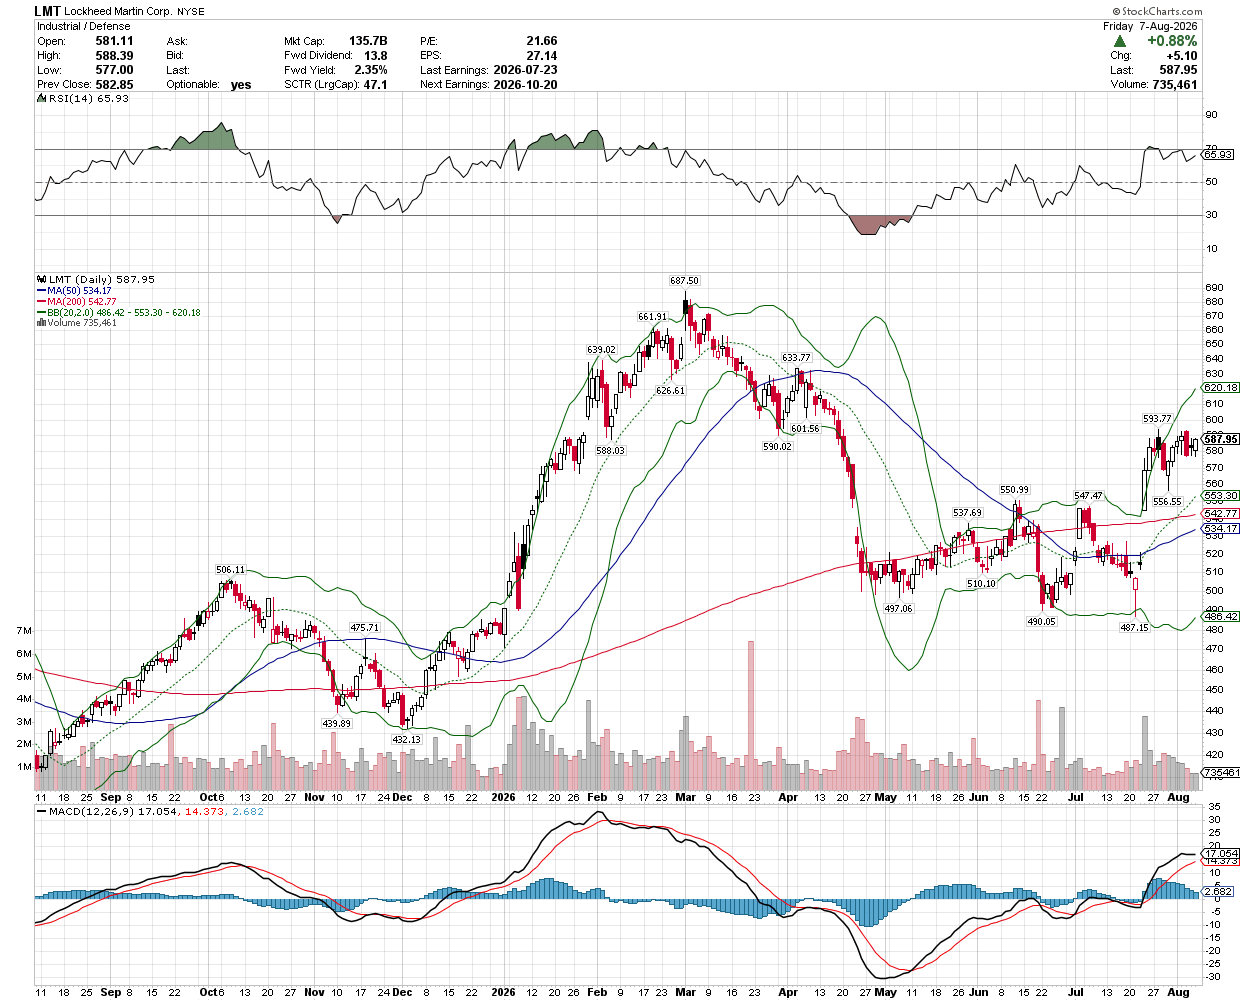Image resolution: width=1240 pixels, height=1001 pixels.
Task: Click the 593.77 recent high label
Action: tap(1157, 419)
